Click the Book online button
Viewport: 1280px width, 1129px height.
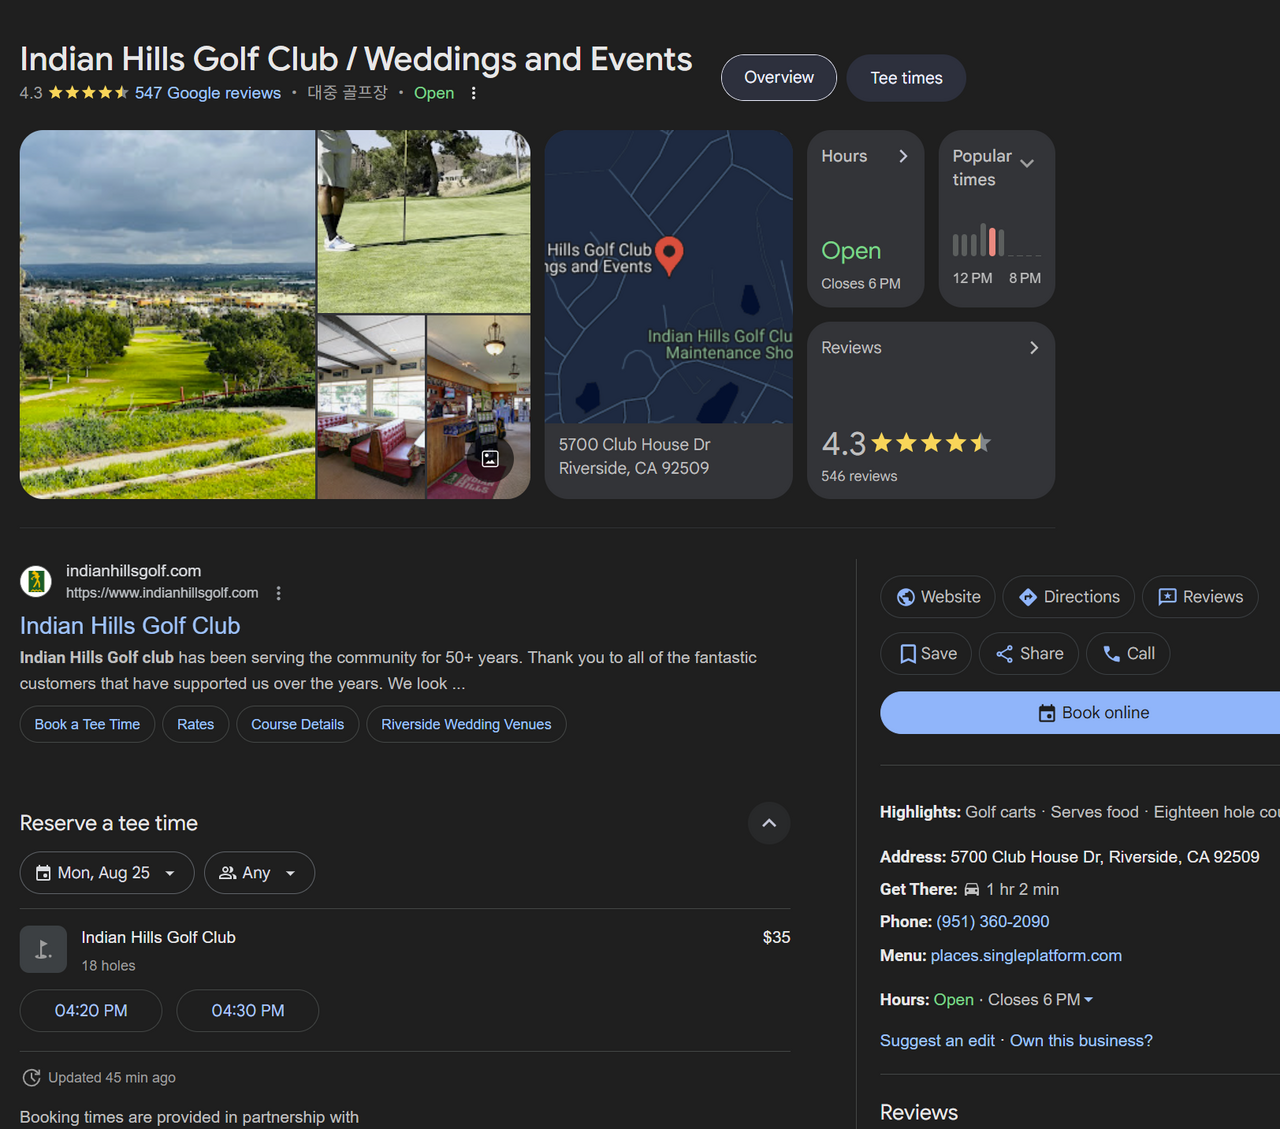pos(1080,713)
